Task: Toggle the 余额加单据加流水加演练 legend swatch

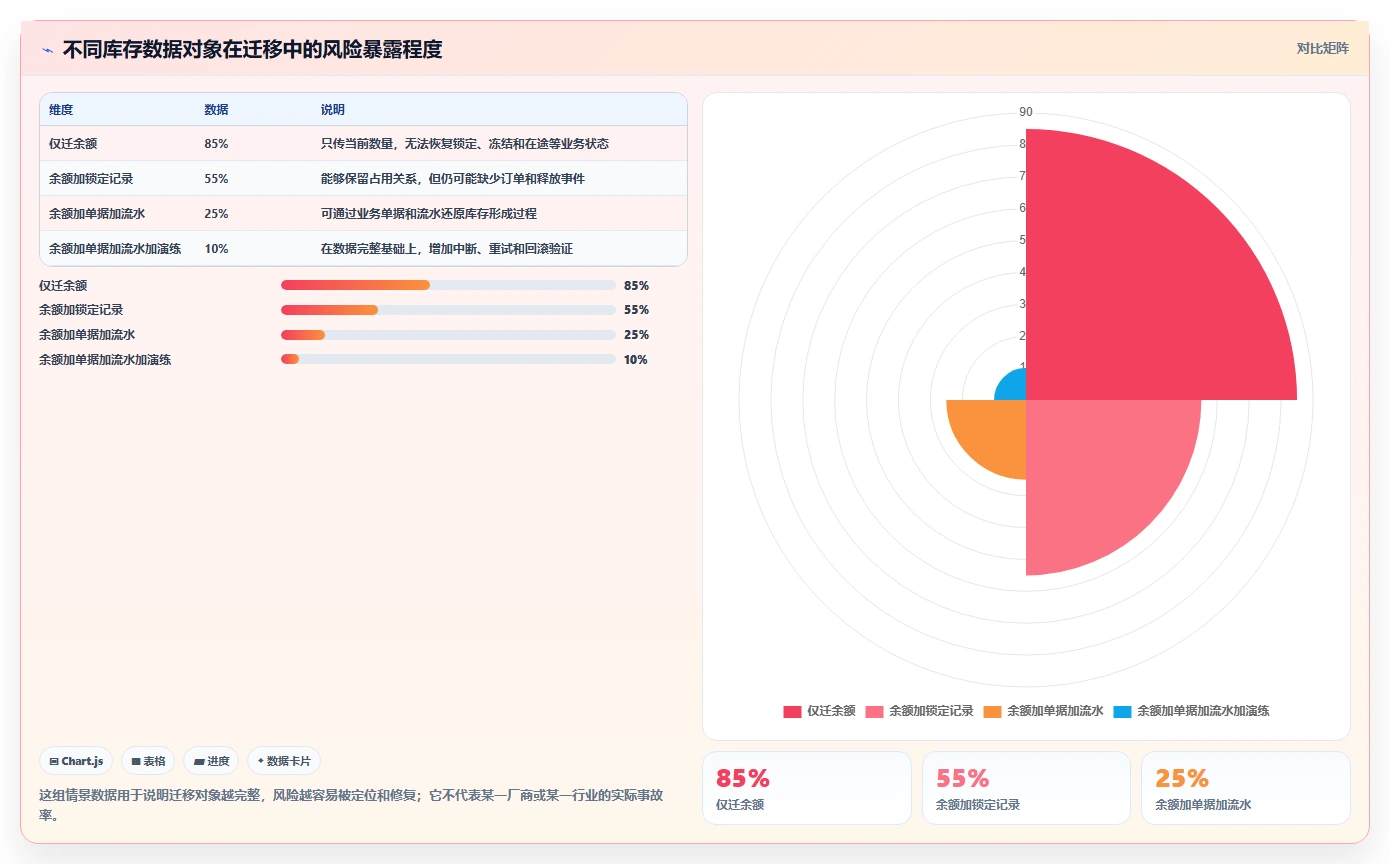Action: tap(1122, 711)
